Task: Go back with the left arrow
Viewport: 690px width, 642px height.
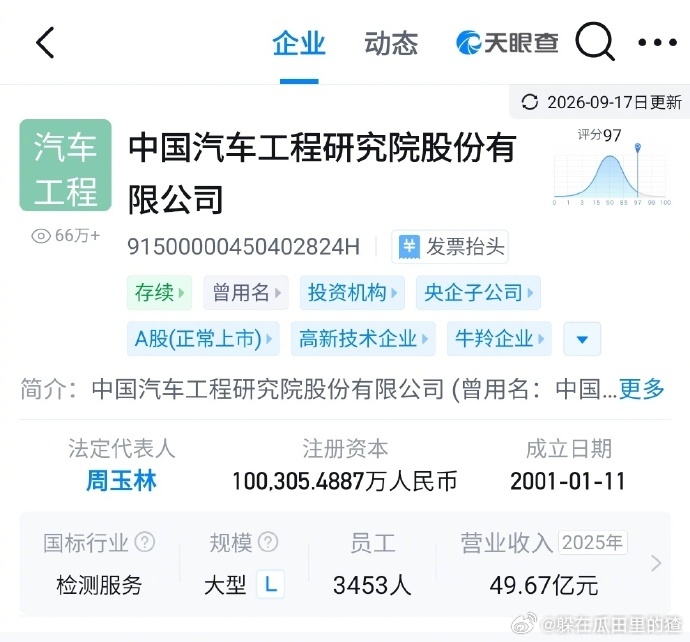Action: pos(45,43)
